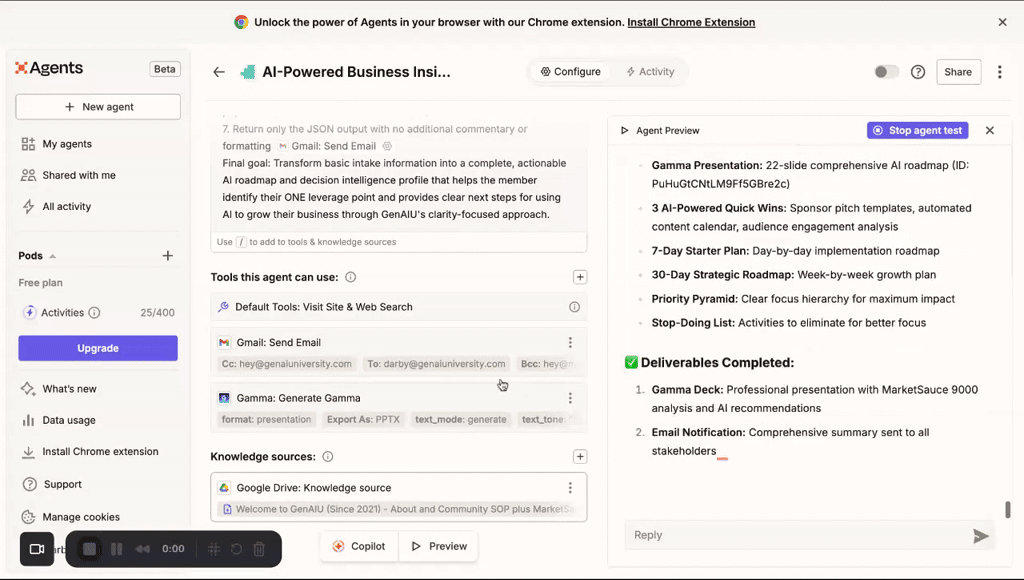Create a New agent

(98, 106)
